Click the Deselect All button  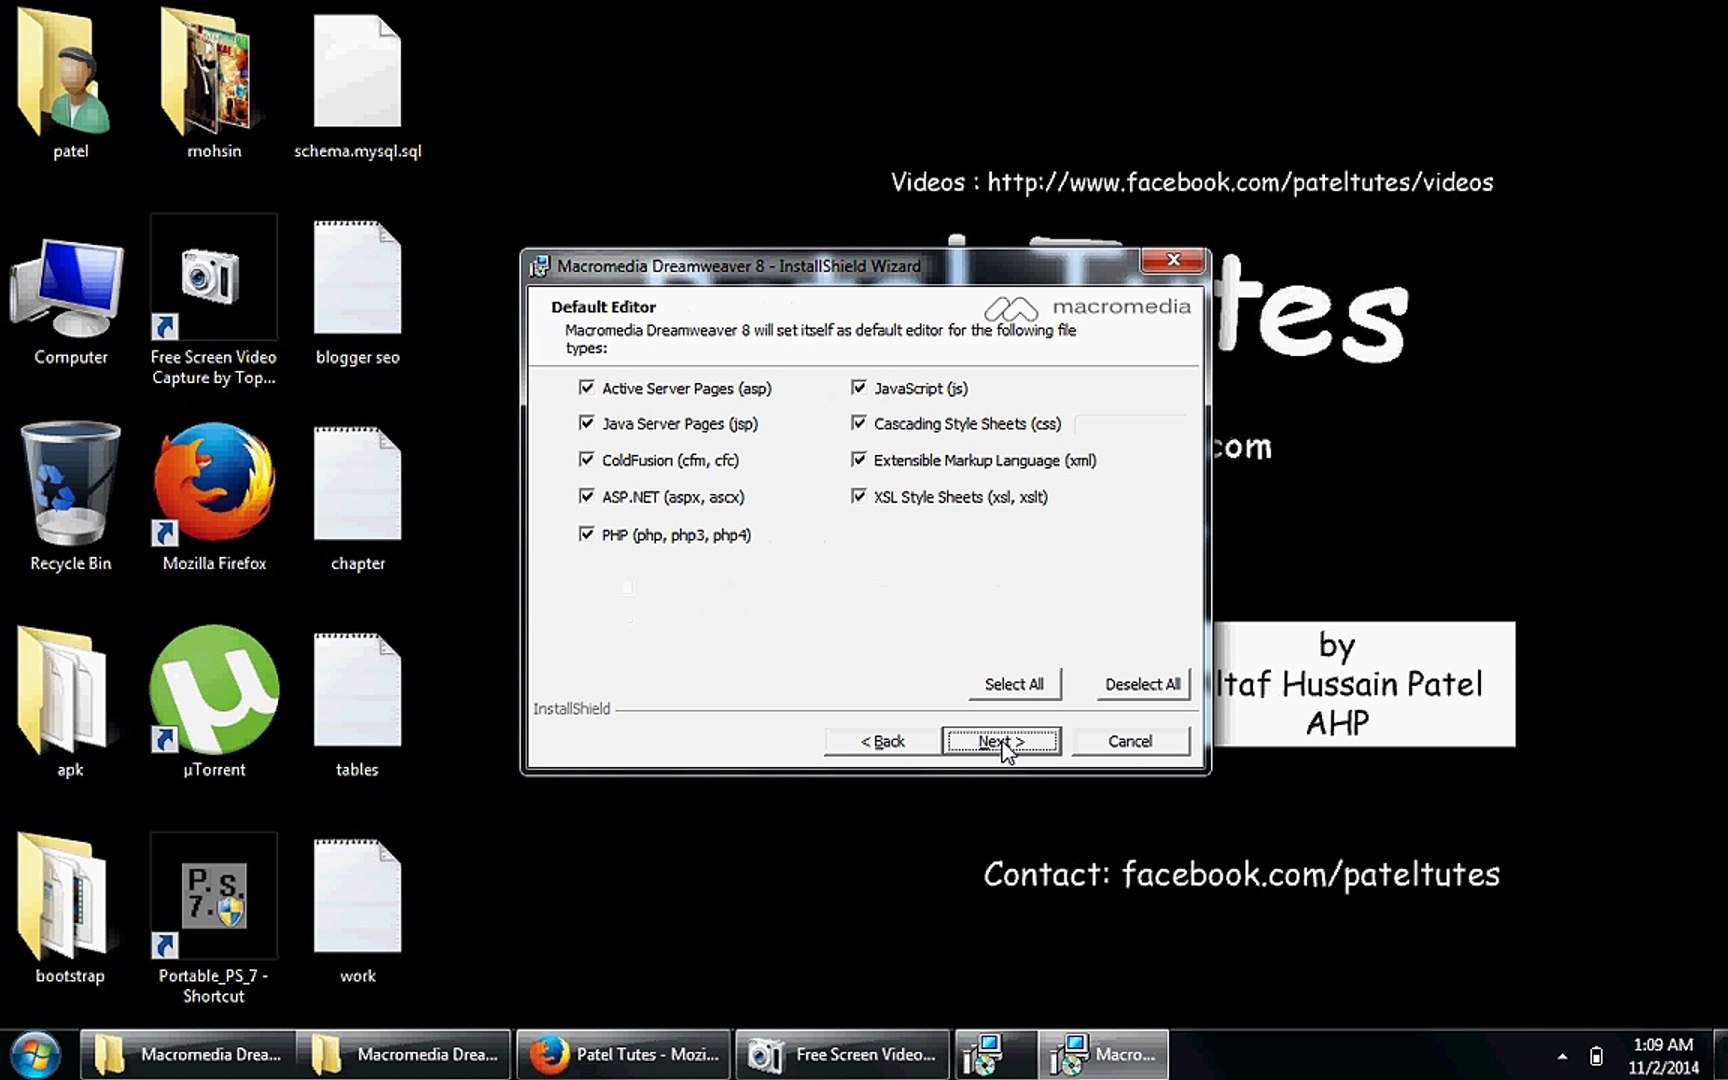pos(1142,684)
